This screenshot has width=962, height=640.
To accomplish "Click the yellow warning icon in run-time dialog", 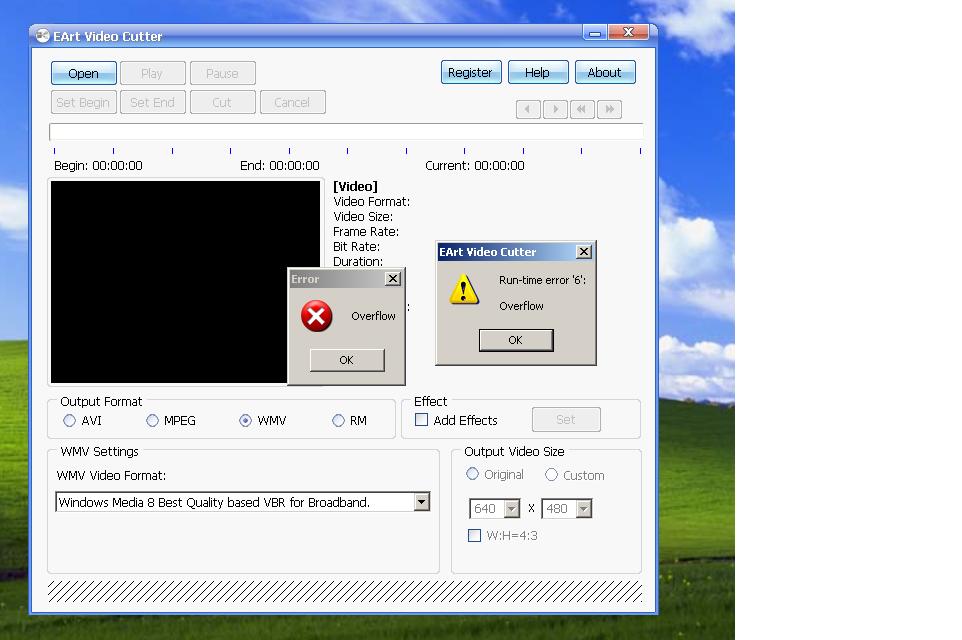I will (464, 289).
